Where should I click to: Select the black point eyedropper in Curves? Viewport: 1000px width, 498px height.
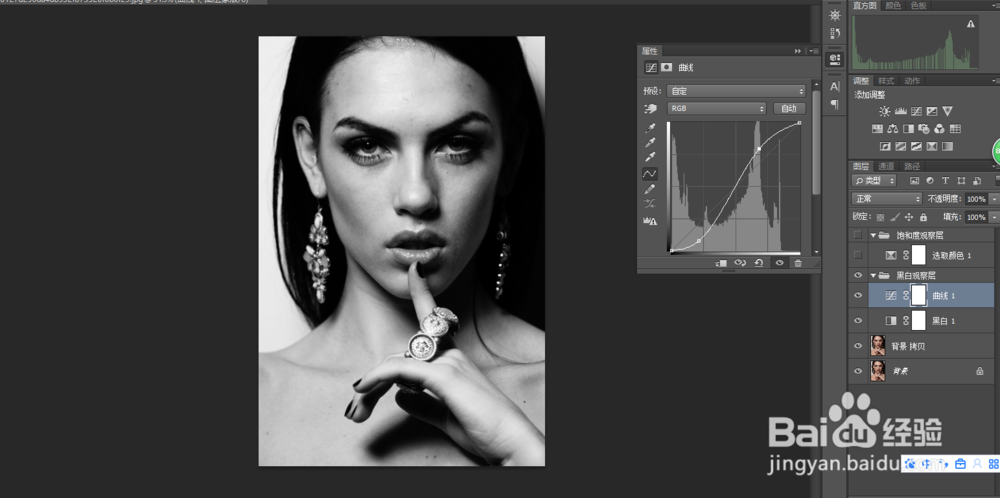650,128
